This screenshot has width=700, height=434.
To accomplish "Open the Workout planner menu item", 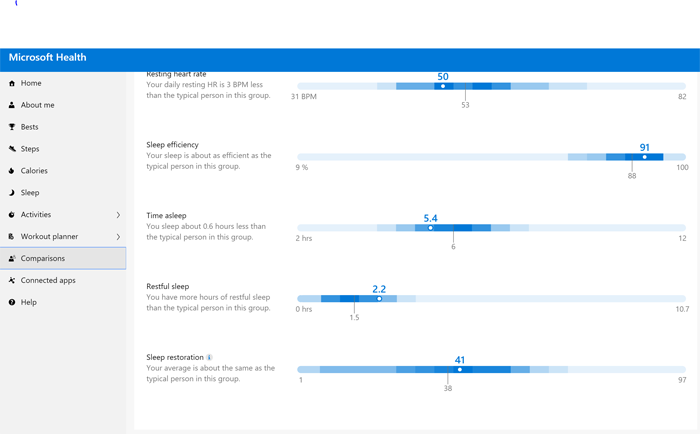I will pyautogui.click(x=49, y=237).
